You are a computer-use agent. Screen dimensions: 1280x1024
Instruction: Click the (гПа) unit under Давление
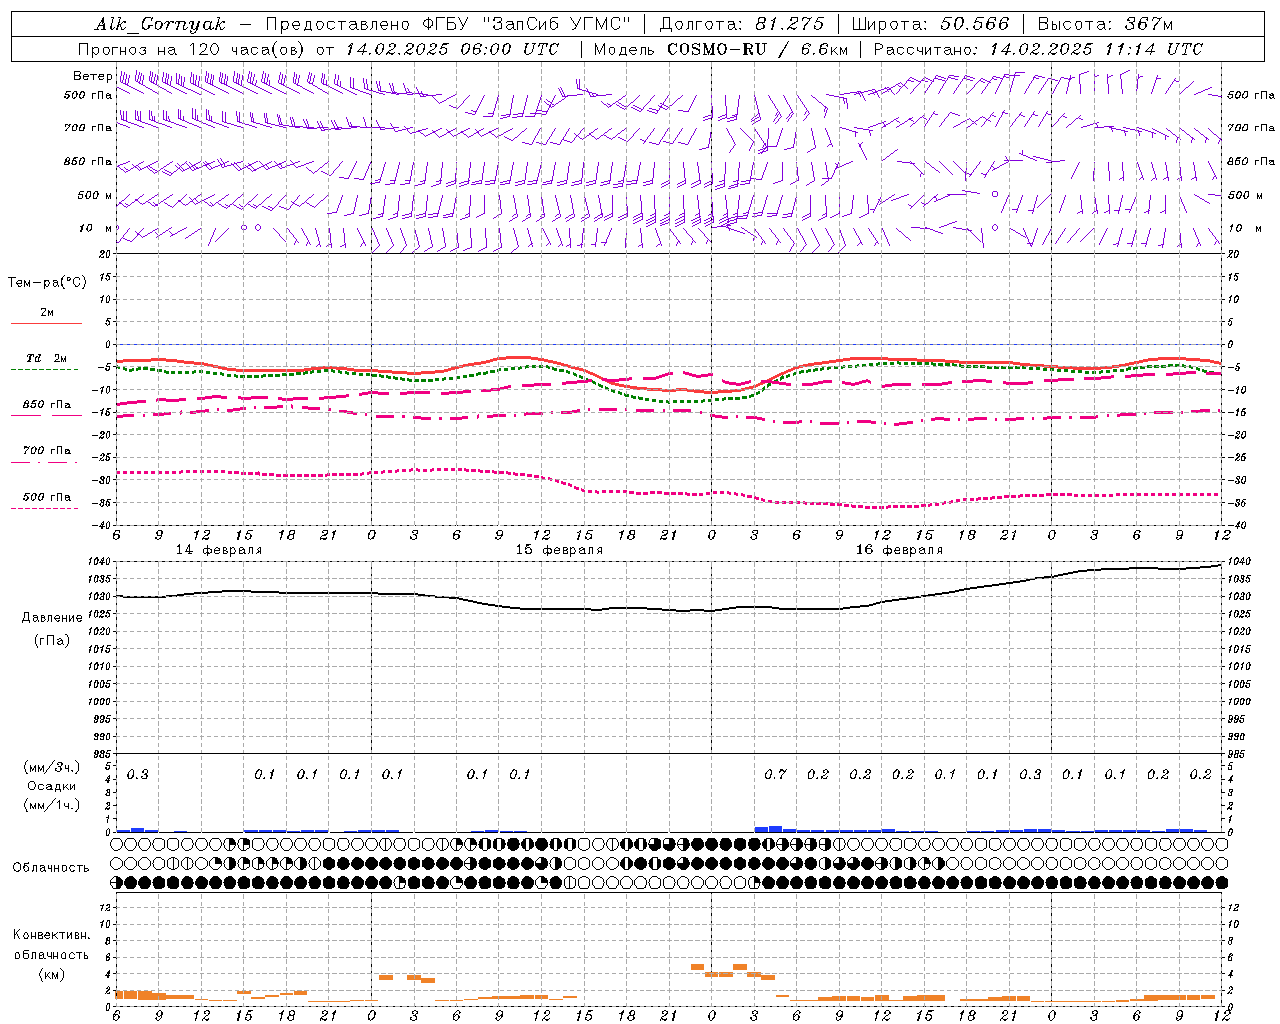click(x=52, y=640)
